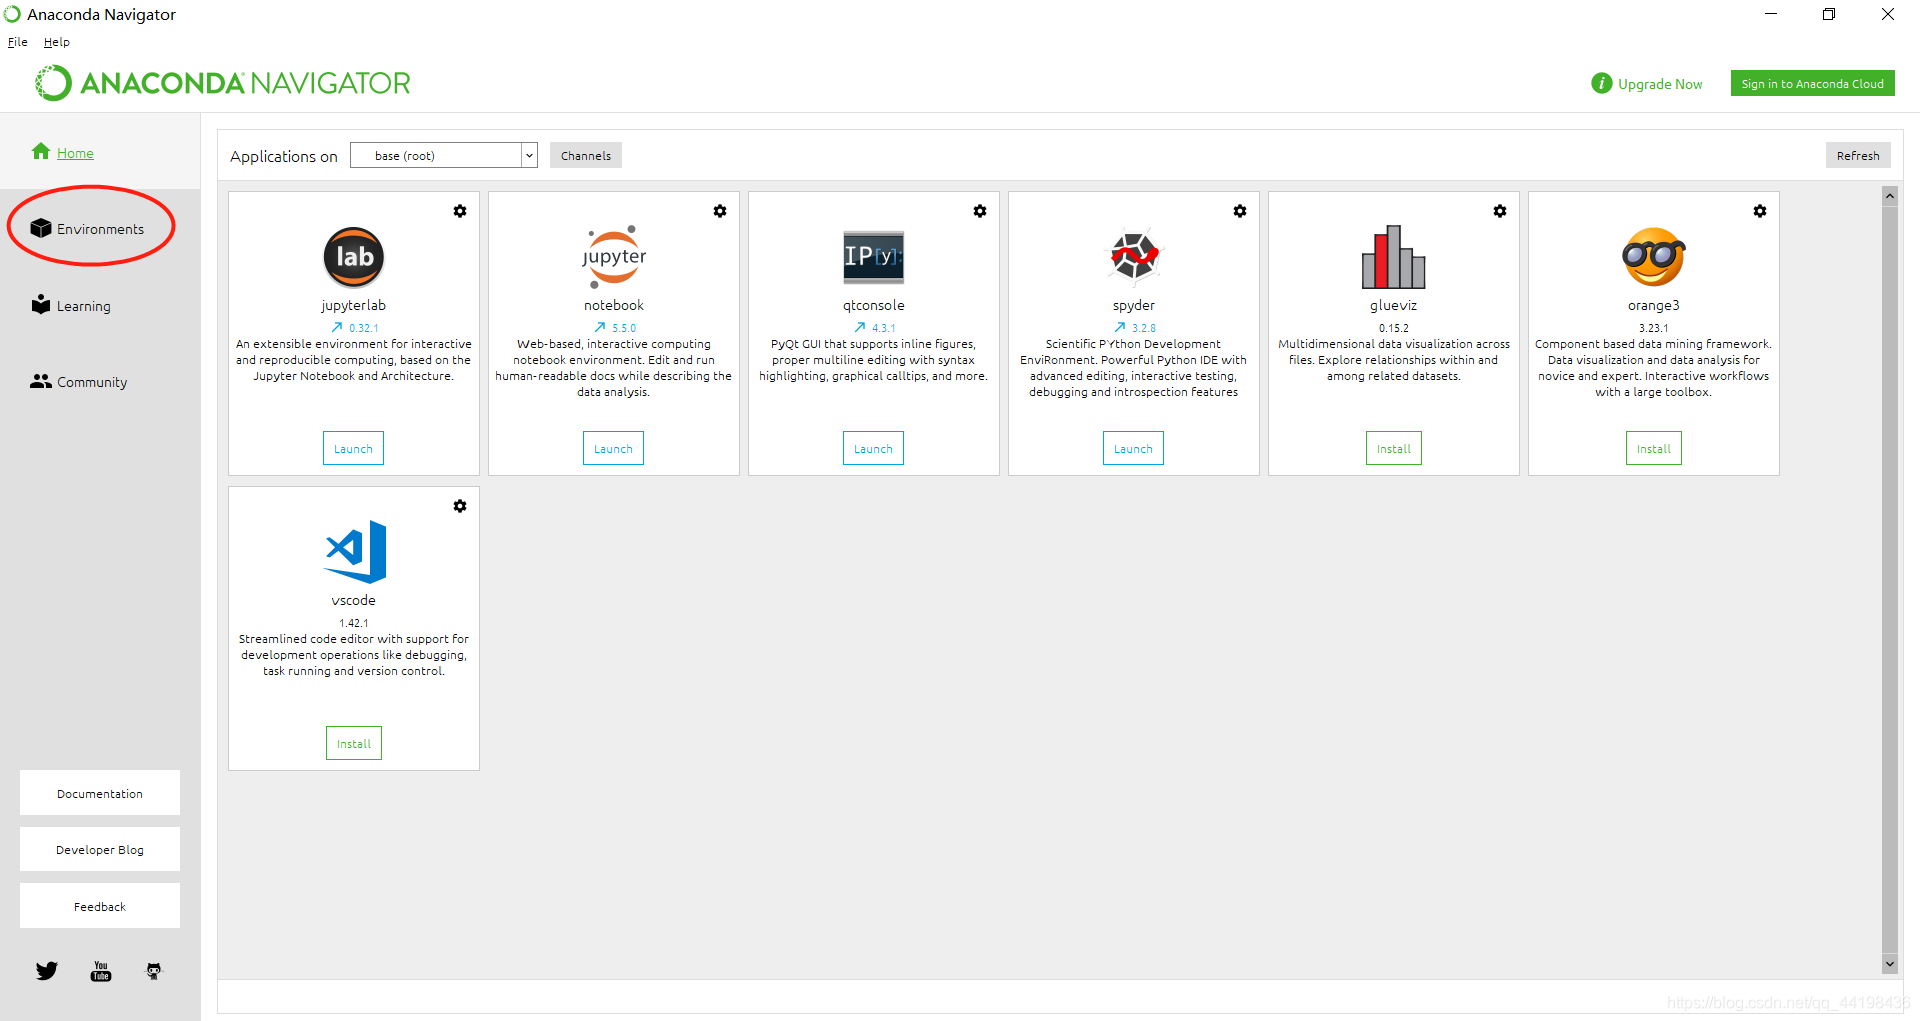The image size is (1920, 1021).
Task: Open the Feedback button
Action: [100, 906]
